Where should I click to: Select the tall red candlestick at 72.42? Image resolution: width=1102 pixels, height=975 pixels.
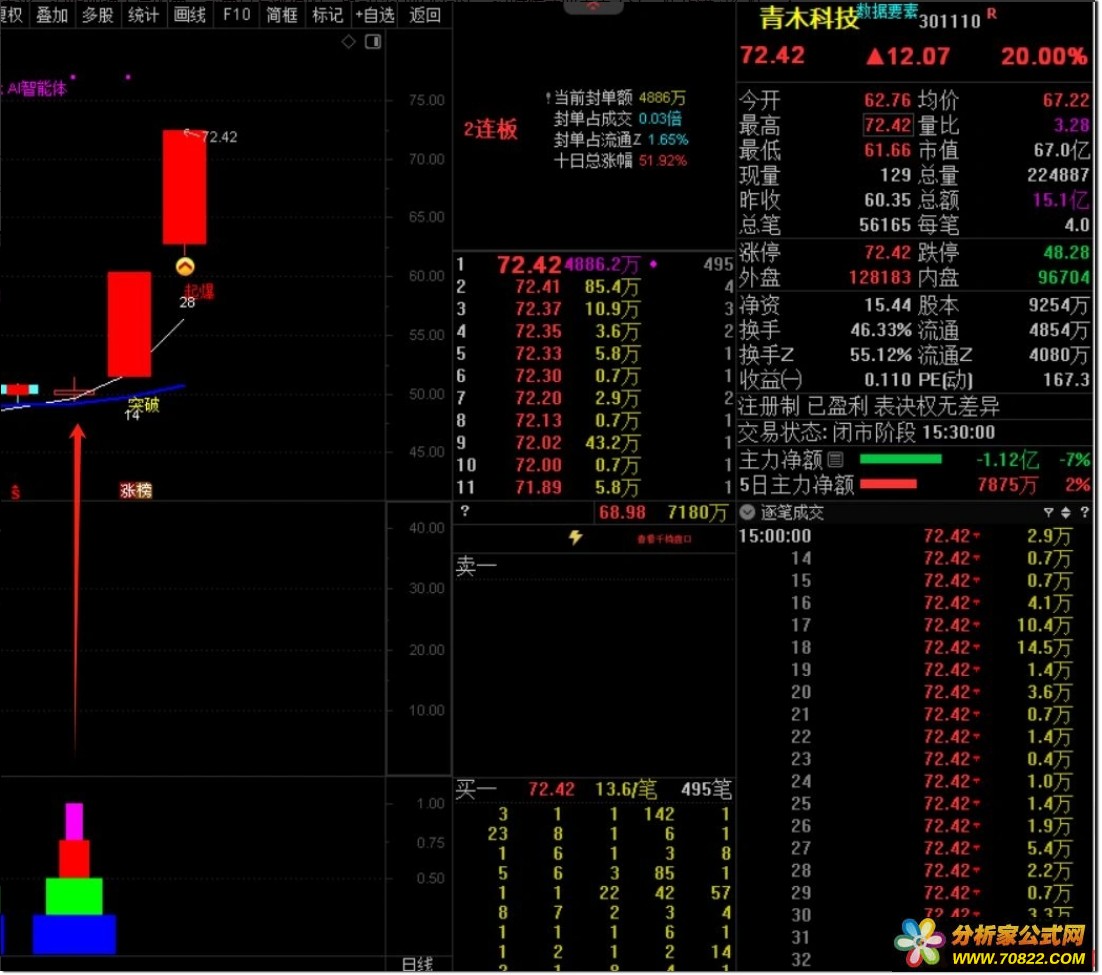pos(184,187)
